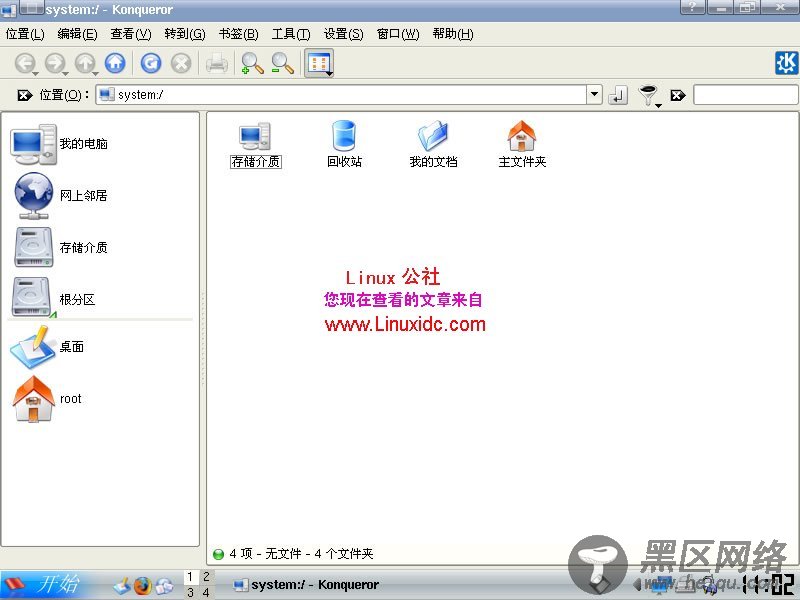This screenshot has height=600, width=800.
Task: Reload the page with the refresh icon
Action: pyautogui.click(x=150, y=62)
